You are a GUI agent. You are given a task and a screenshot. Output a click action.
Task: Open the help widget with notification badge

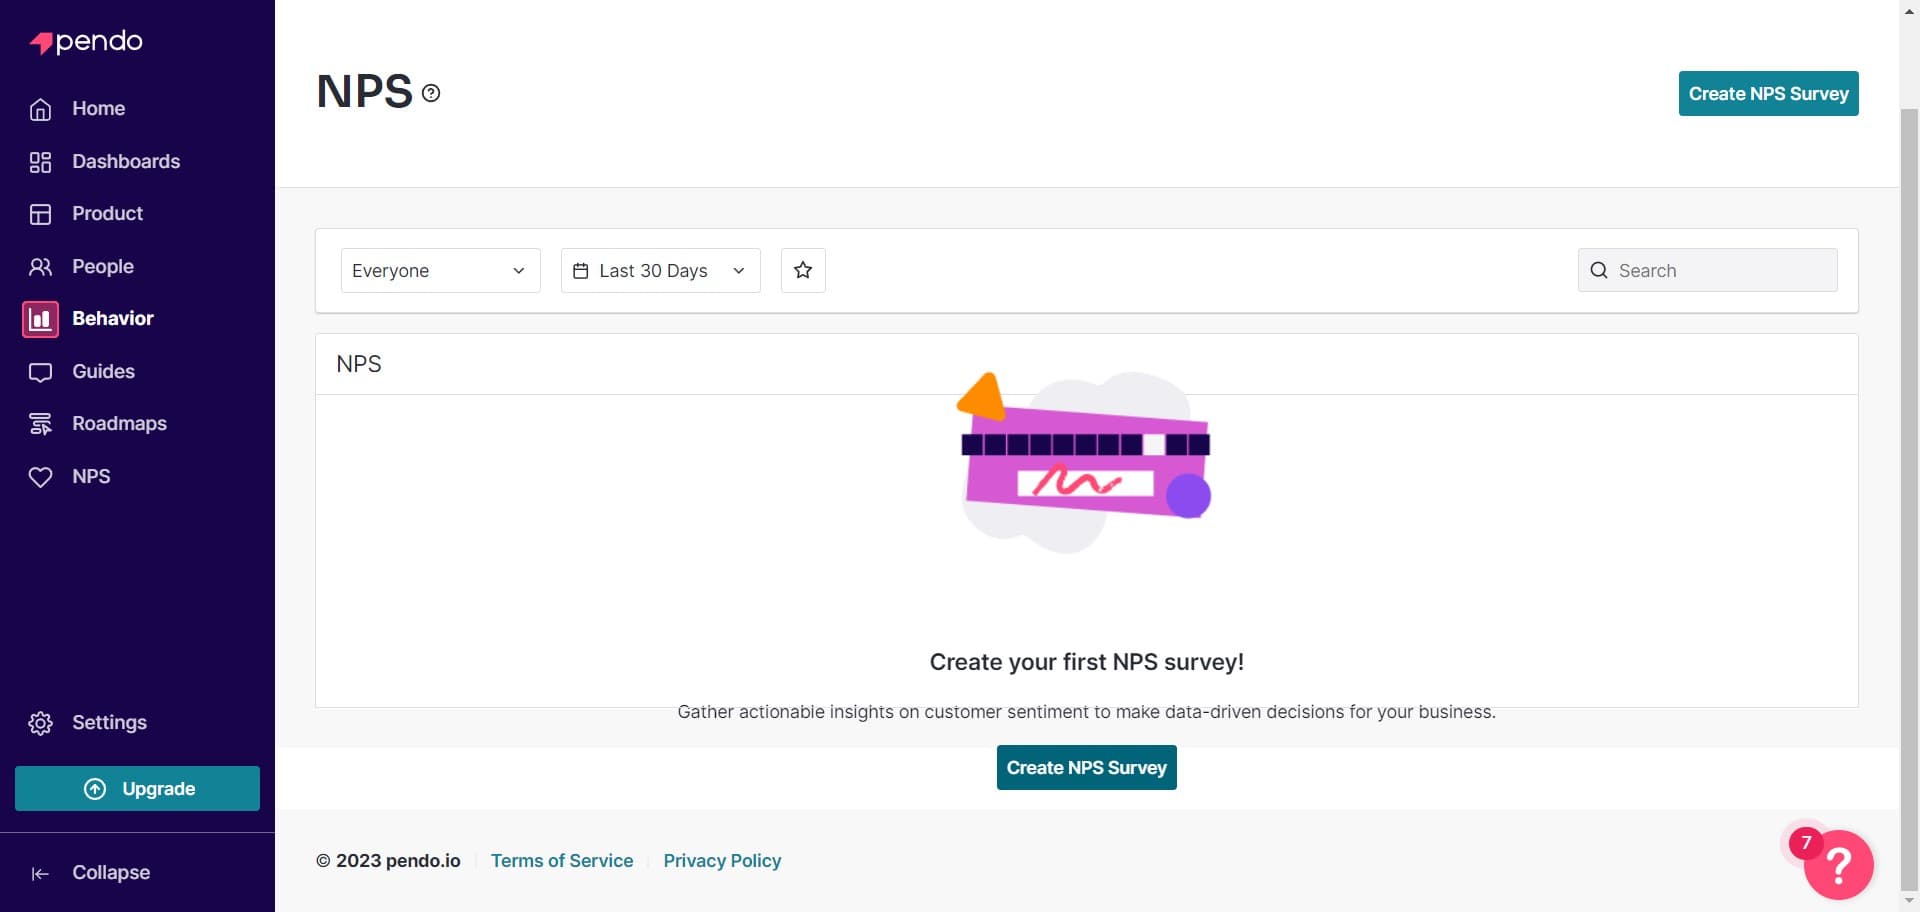tap(1840, 865)
